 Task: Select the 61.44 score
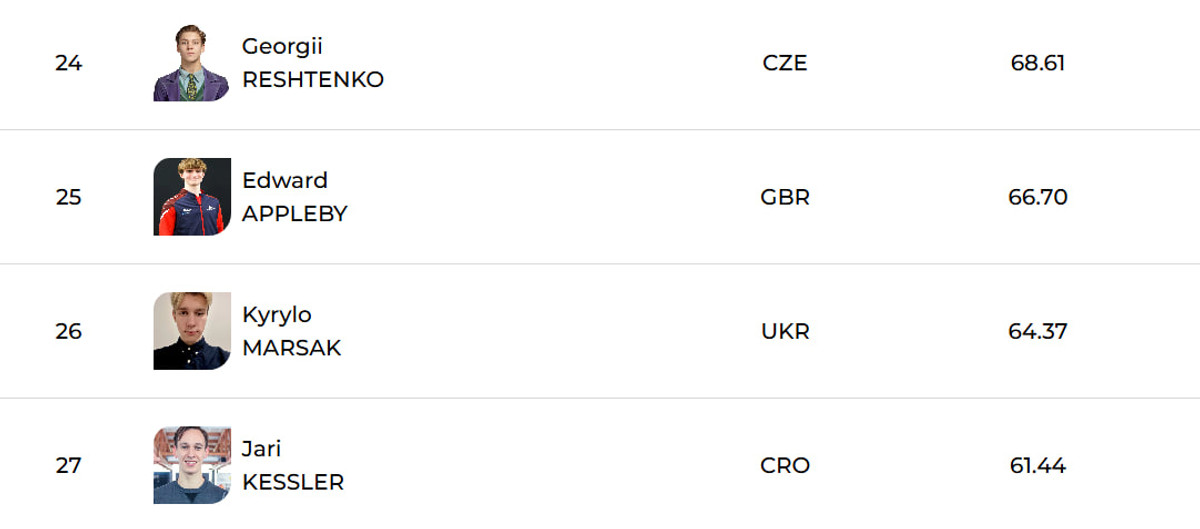1037,465
